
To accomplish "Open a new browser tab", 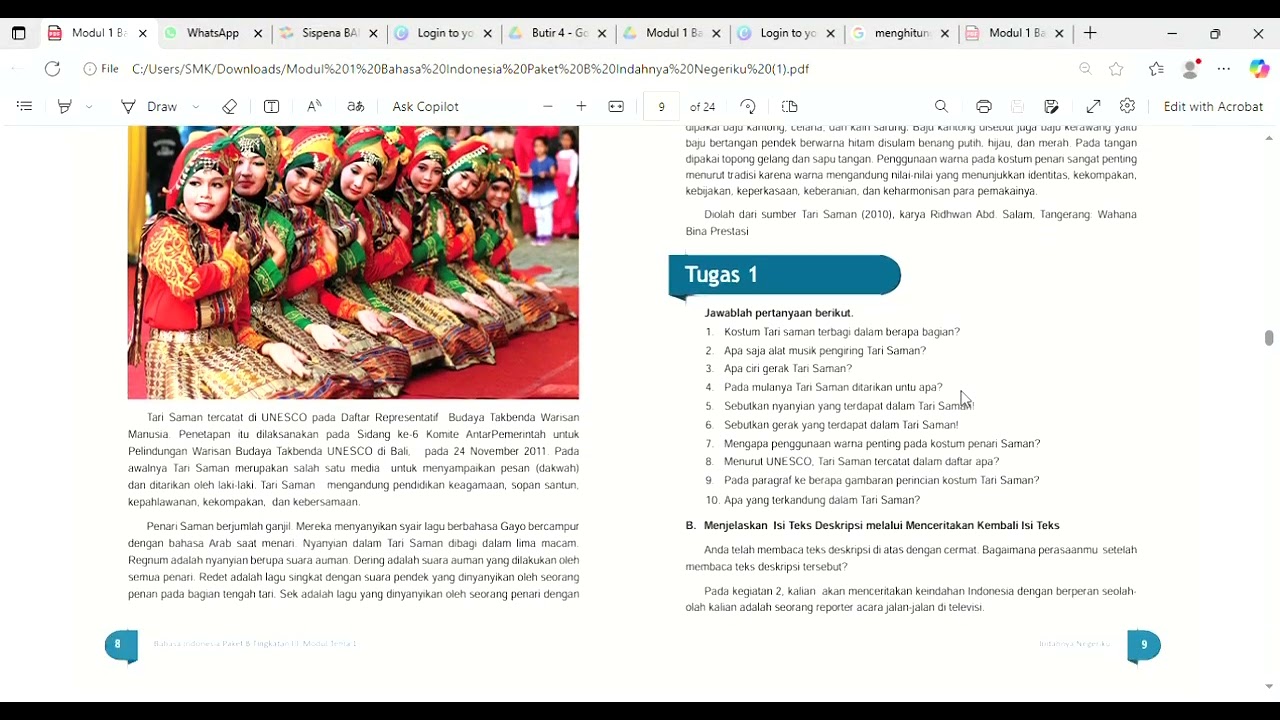I will coord(1090,33).
